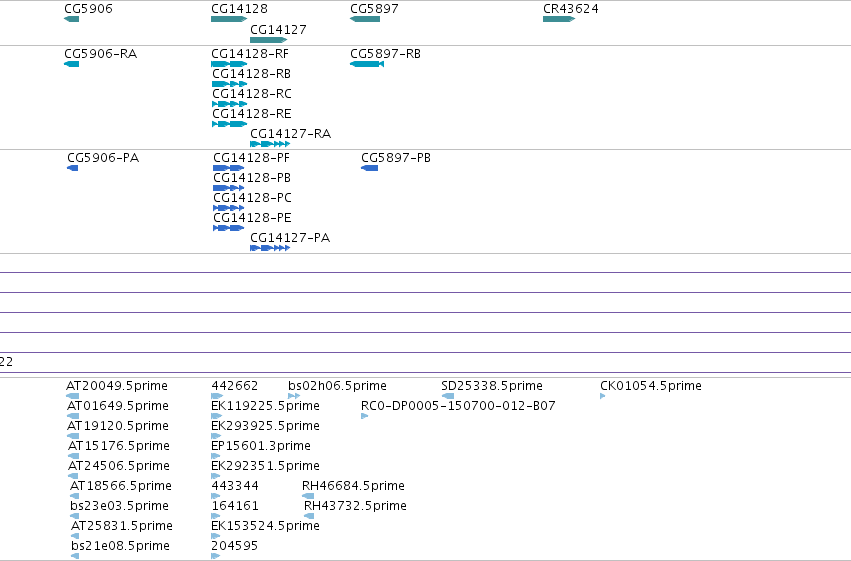Select the CG14127 gene arrow glyph
851x561 pixels.
269,40
